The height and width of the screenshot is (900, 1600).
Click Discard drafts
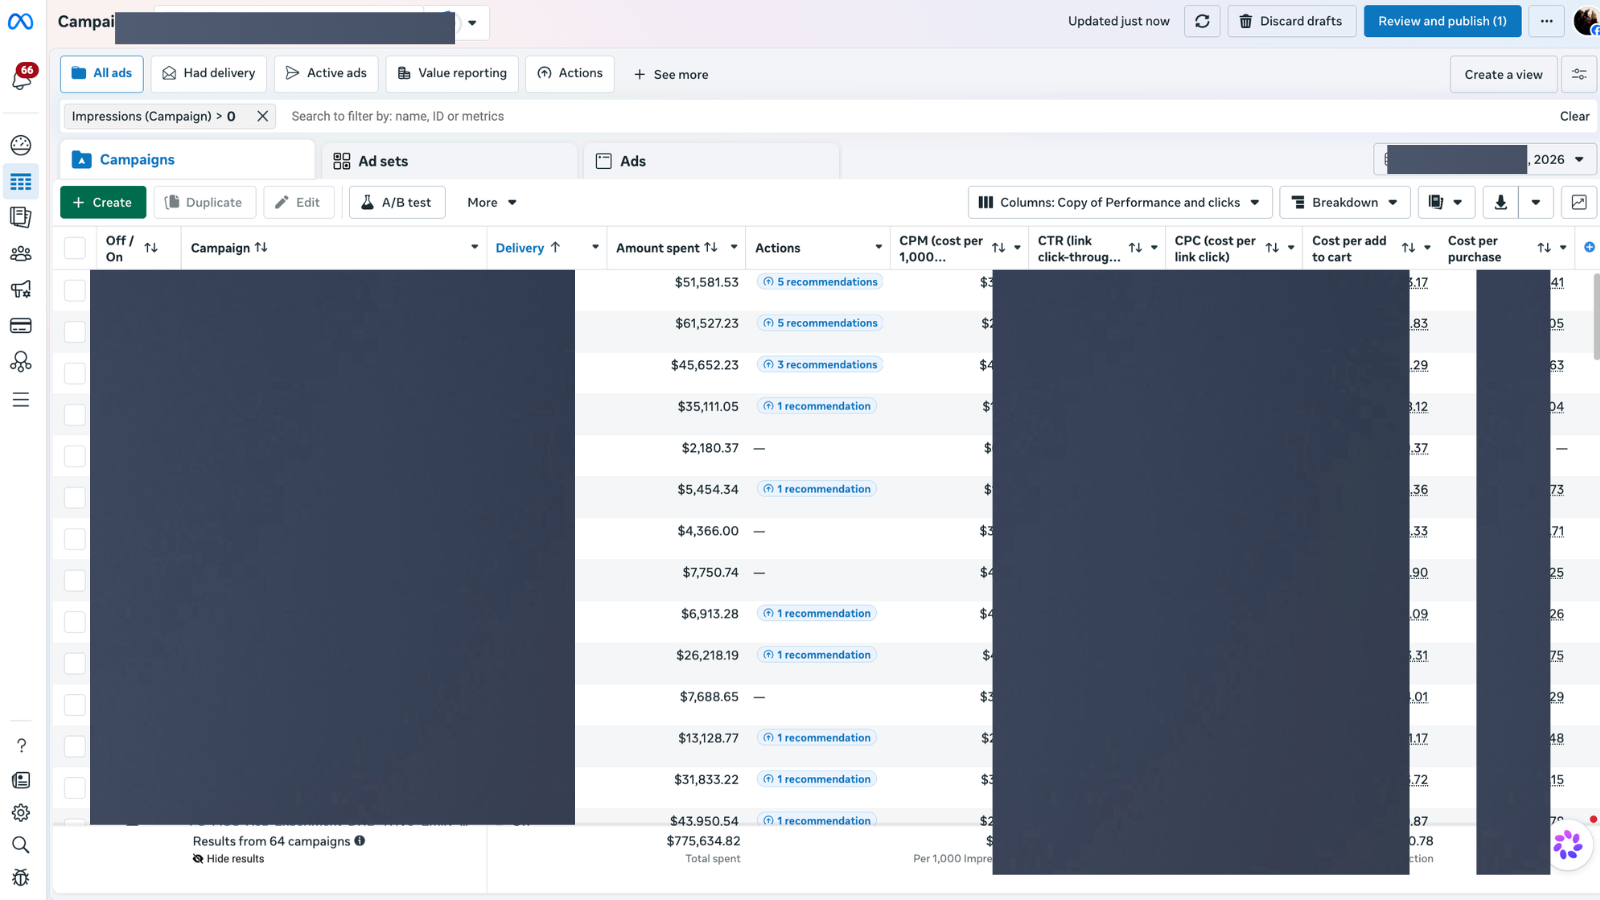(1291, 21)
